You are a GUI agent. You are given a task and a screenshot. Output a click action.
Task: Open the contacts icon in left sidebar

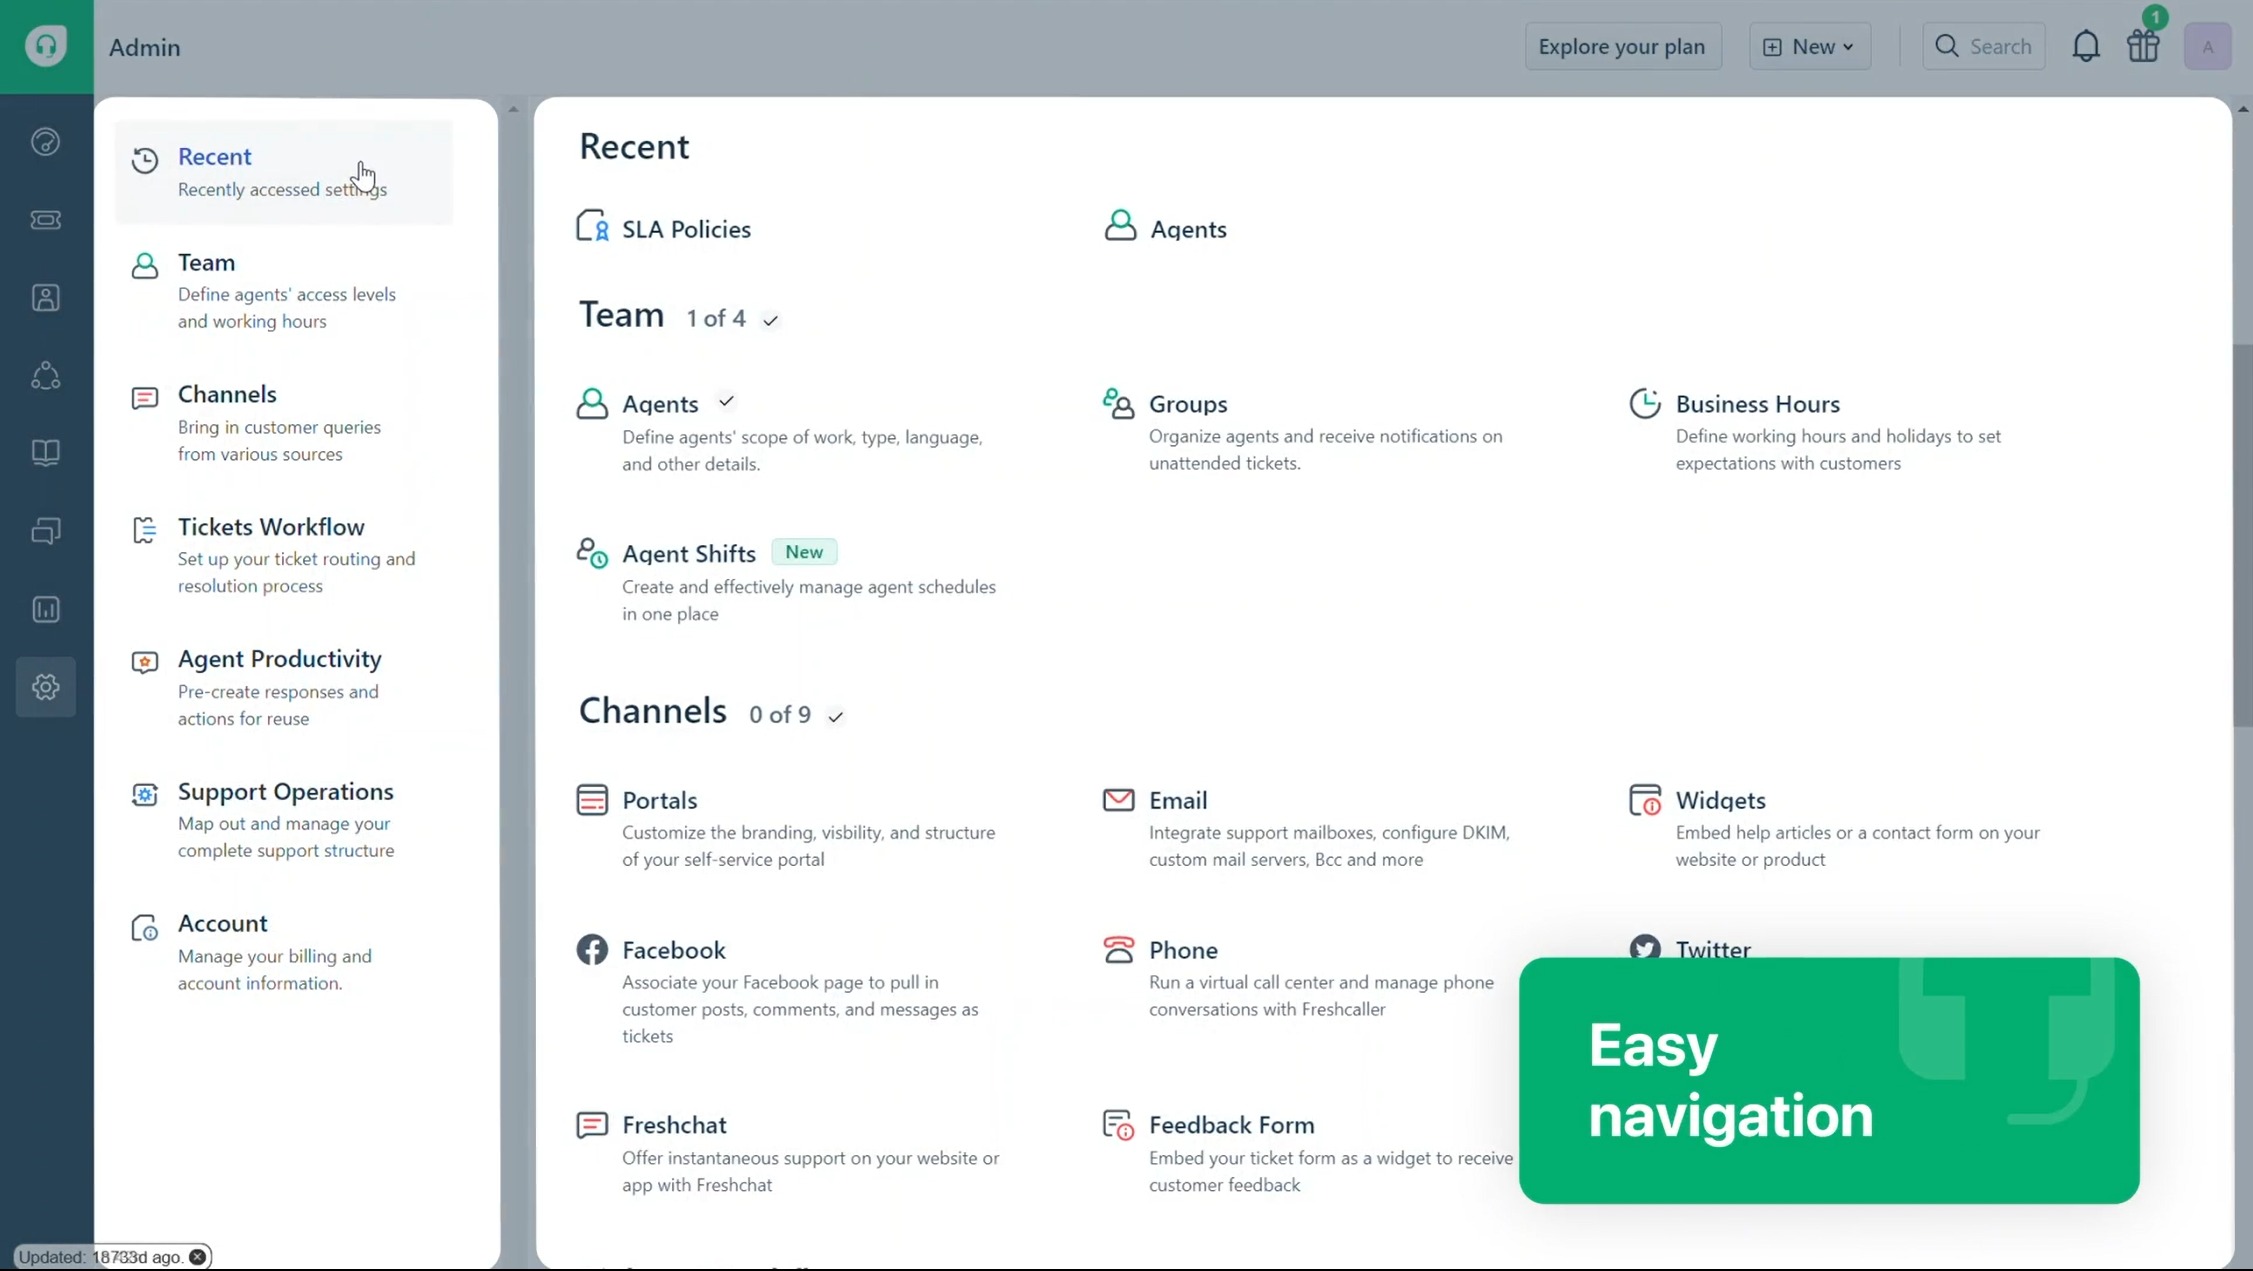(x=46, y=298)
